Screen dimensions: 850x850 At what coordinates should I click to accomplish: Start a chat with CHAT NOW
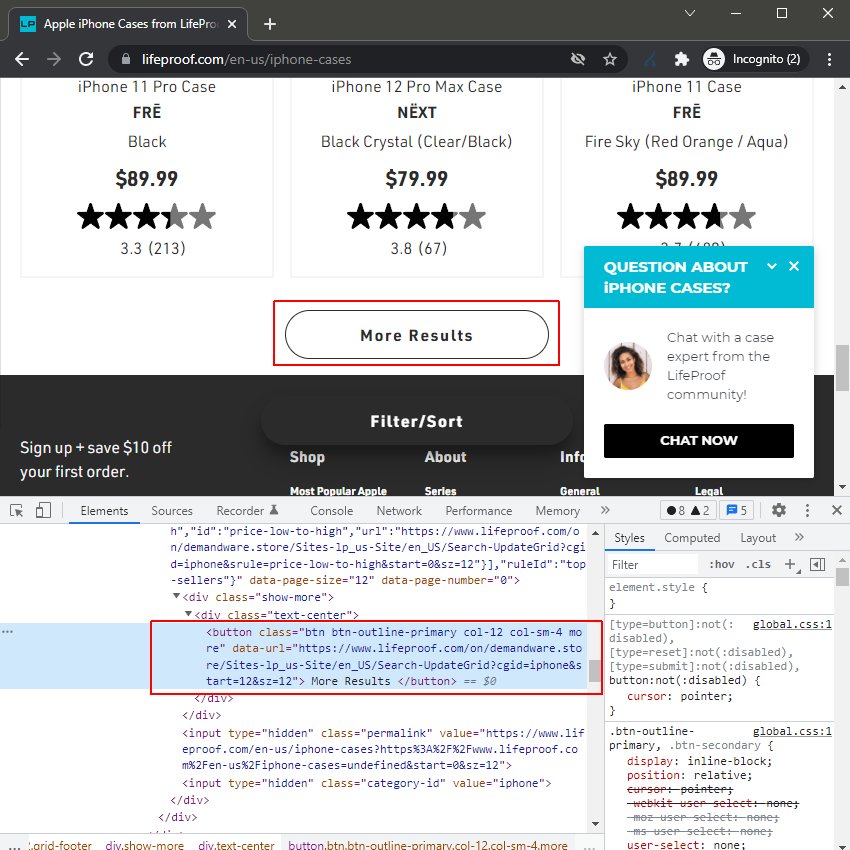pos(698,441)
